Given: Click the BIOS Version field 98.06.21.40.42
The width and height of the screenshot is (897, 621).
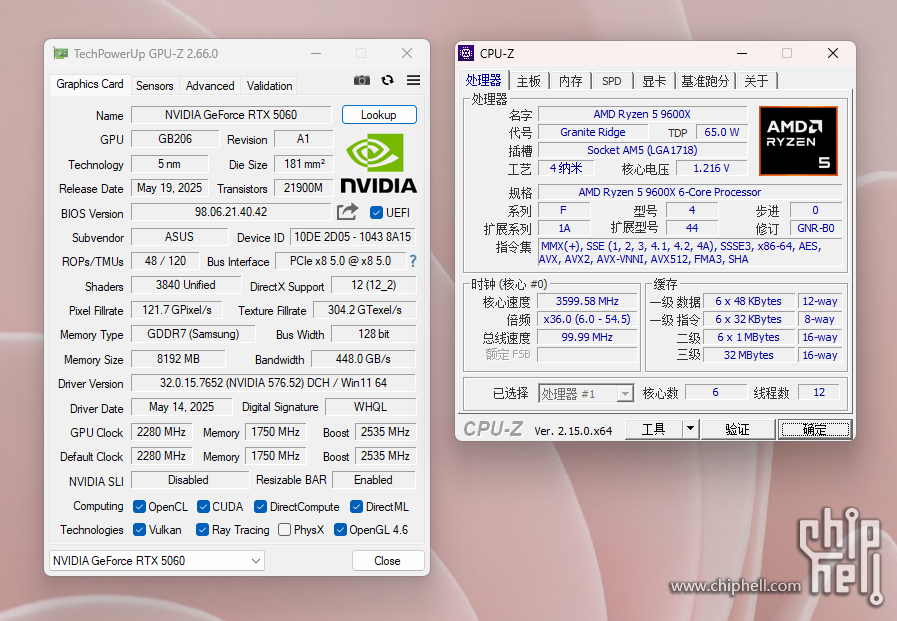Looking at the screenshot, I should 231,212.
